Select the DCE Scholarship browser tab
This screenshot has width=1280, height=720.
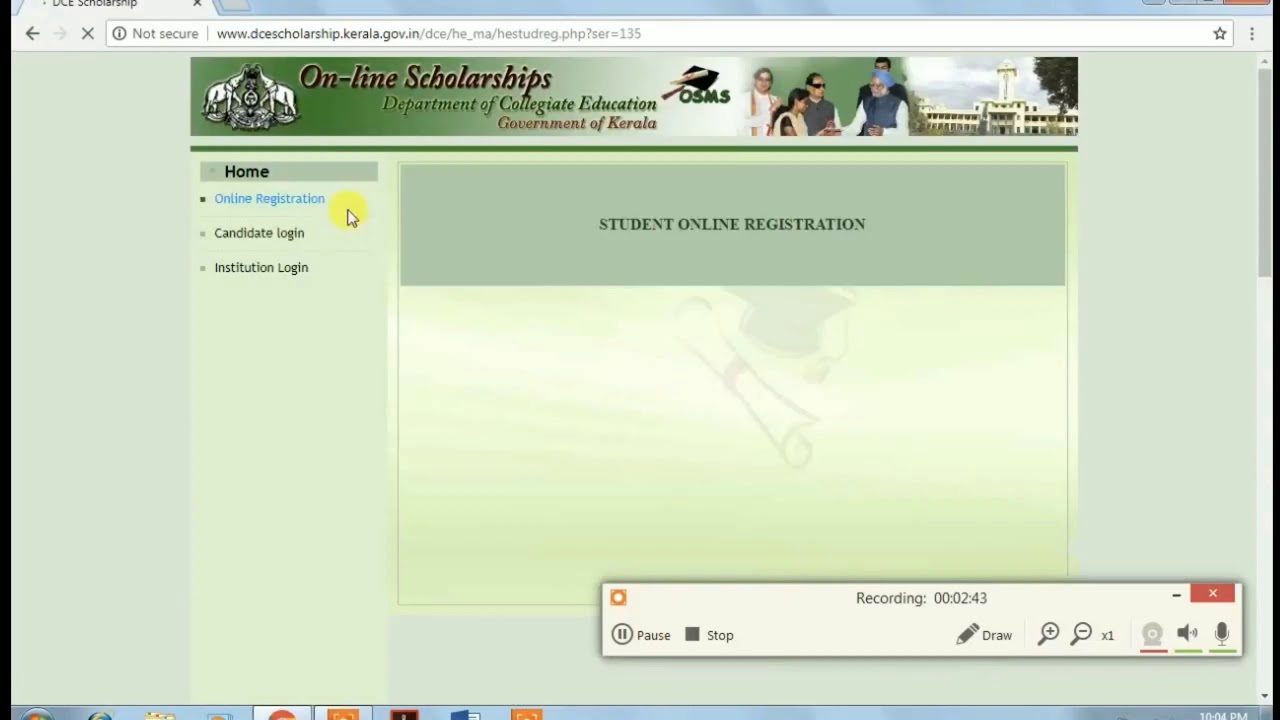[x=95, y=4]
